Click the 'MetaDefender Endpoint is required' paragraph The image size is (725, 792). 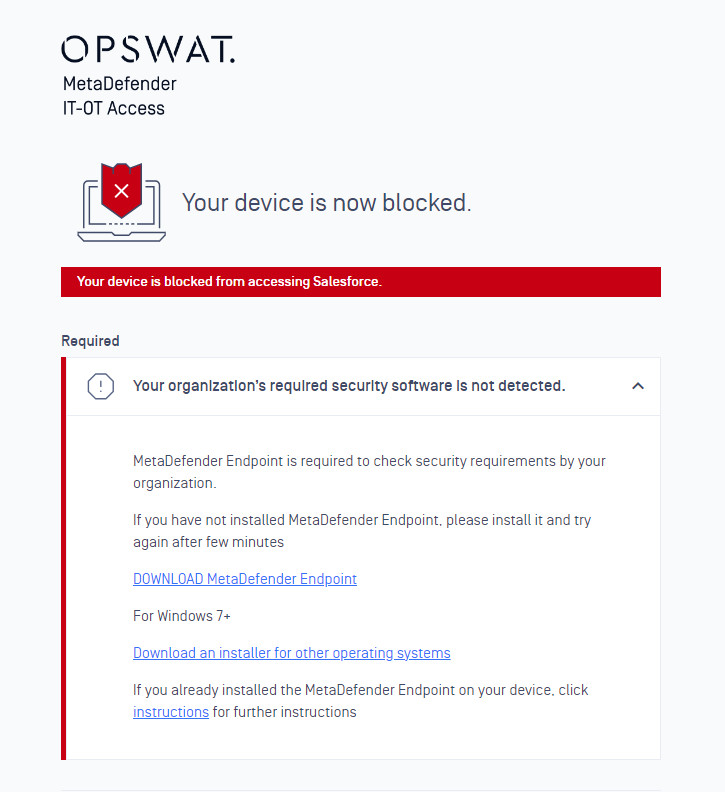(369, 472)
